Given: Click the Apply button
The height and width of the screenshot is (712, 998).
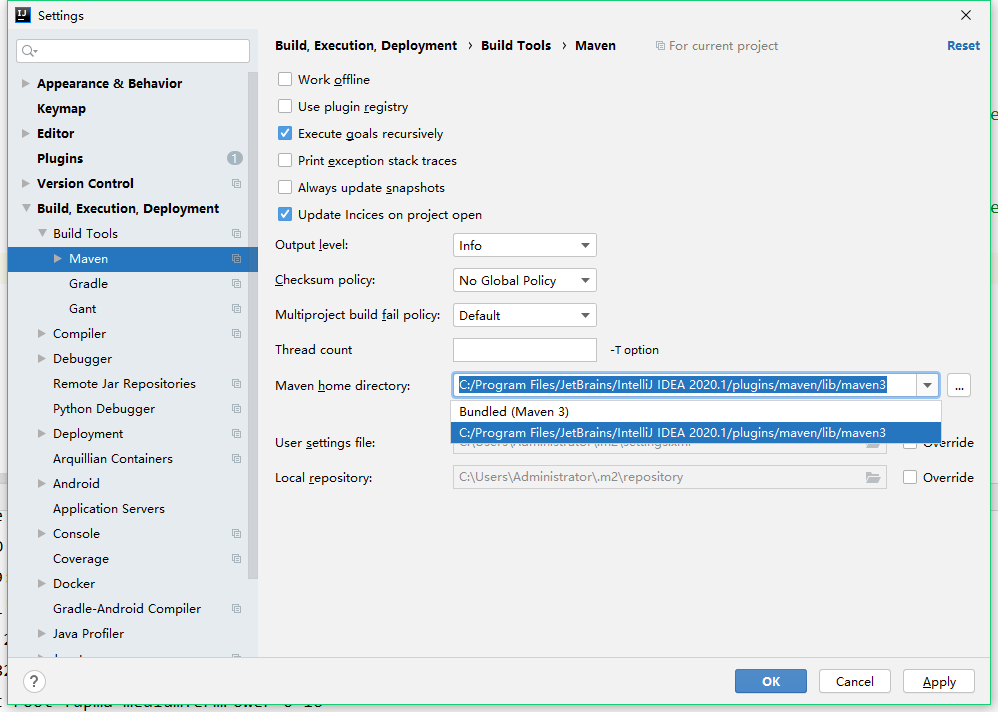Looking at the screenshot, I should (x=939, y=681).
